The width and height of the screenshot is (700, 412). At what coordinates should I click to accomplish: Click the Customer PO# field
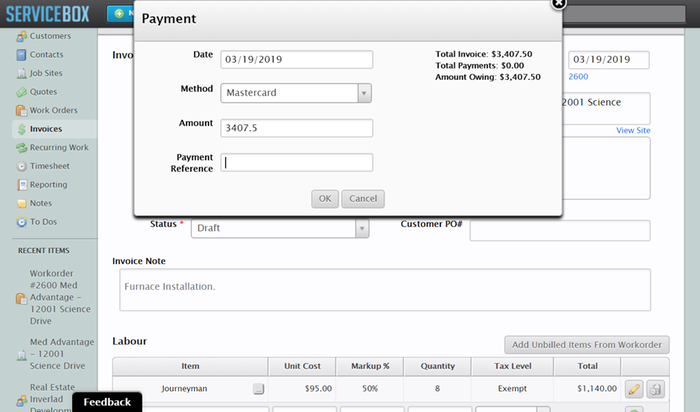tap(560, 230)
